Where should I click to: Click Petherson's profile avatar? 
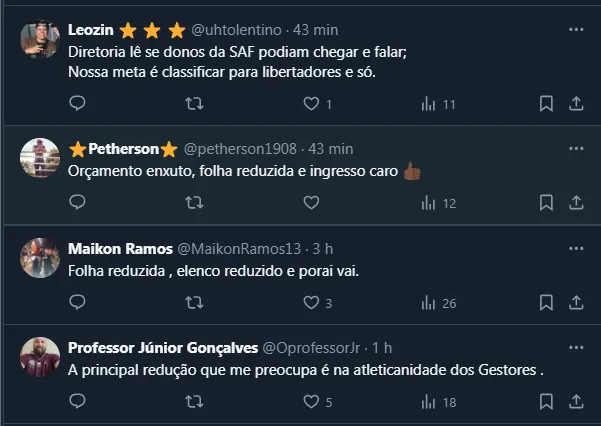click(x=40, y=158)
